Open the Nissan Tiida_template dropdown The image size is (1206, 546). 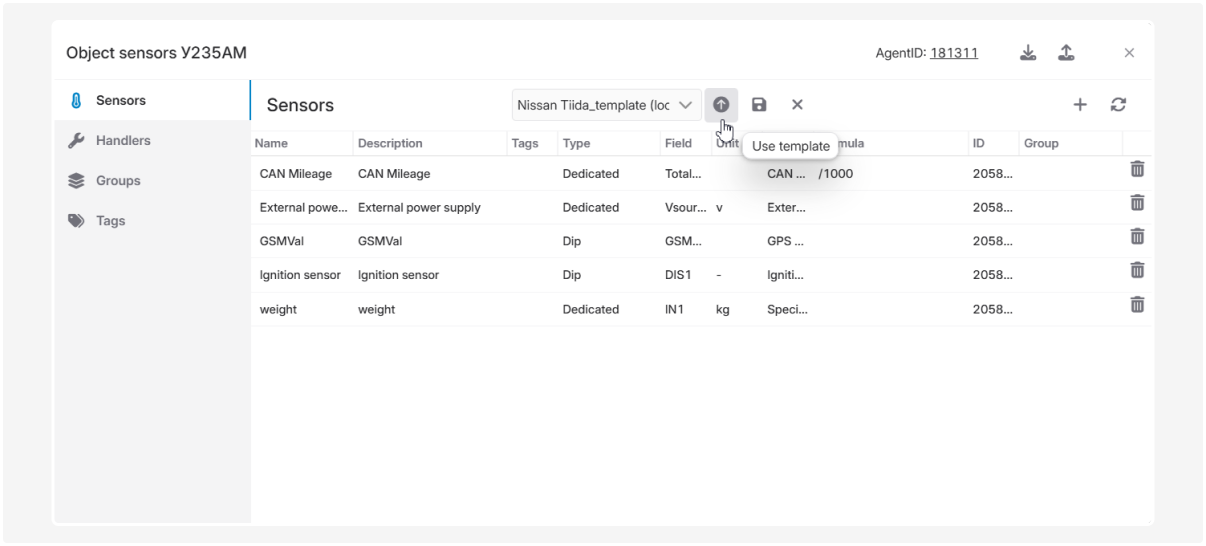pyautogui.click(x=606, y=105)
